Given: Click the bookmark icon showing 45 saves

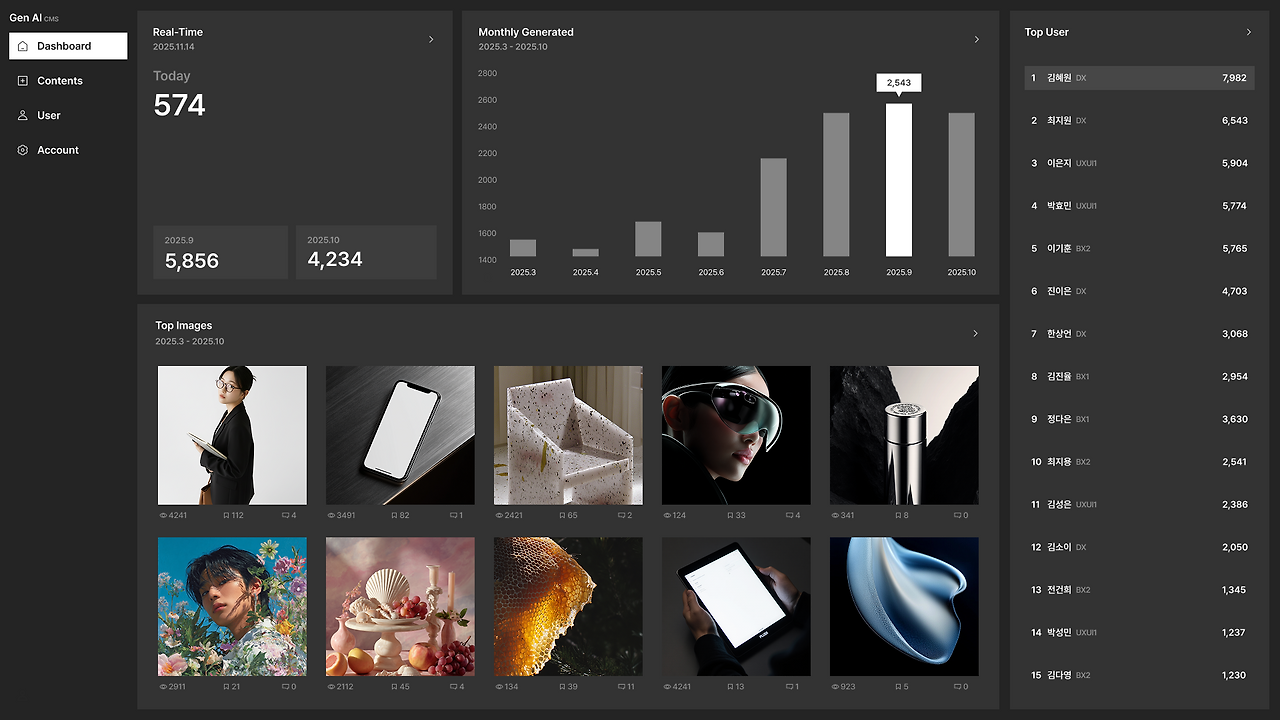Looking at the screenshot, I should coord(394,687).
